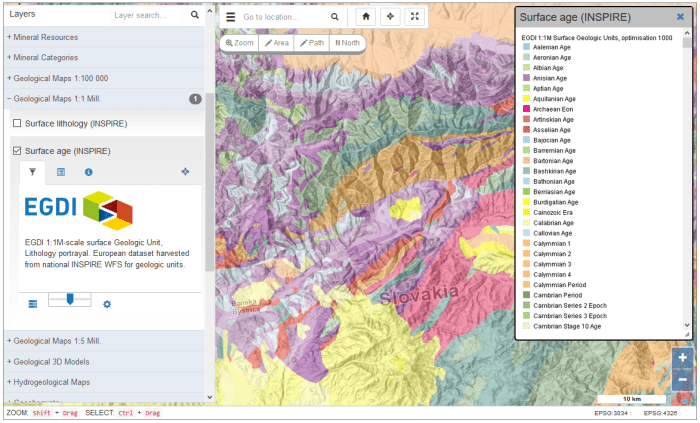Click the North orientation button
The image size is (700, 423).
click(x=347, y=43)
